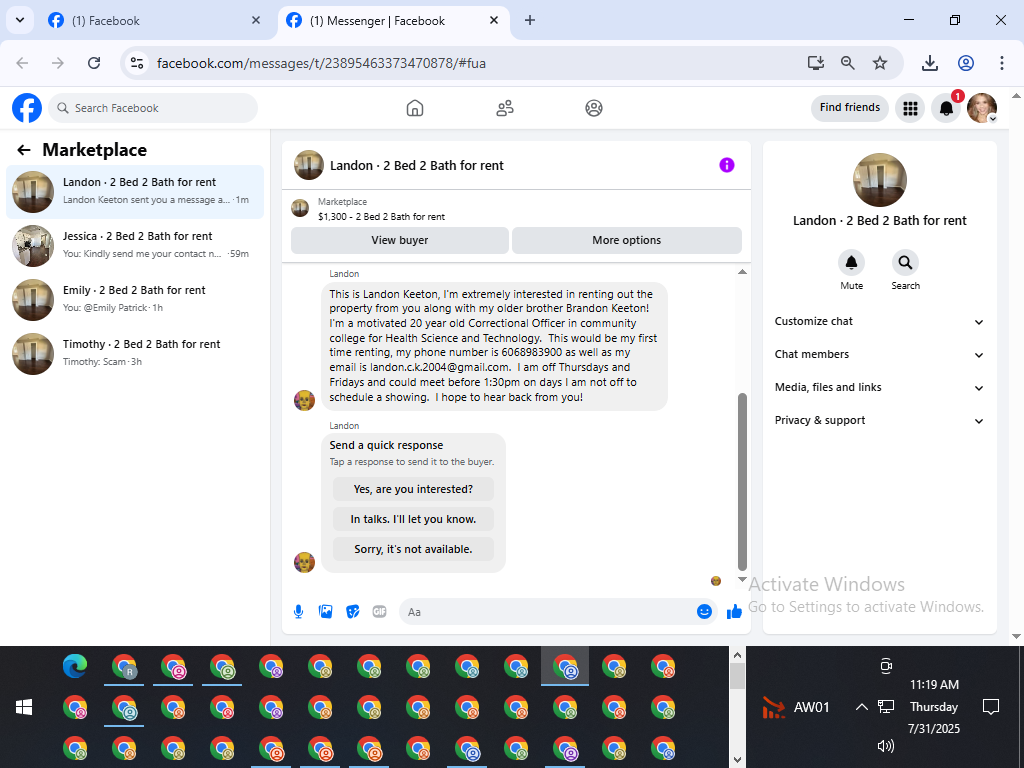Open Timothy 2 Bed 2 Bath conversation
1024x768 pixels.
[x=135, y=354]
